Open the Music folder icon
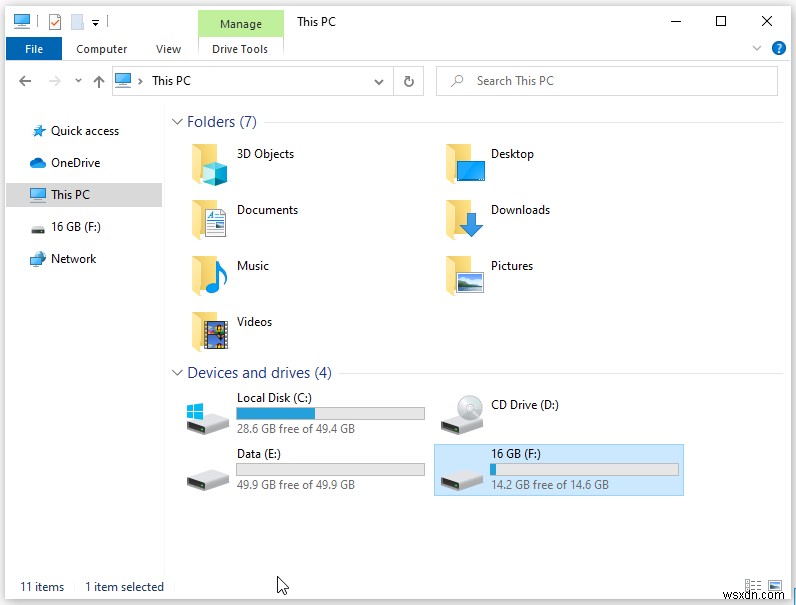Screen dimensions: 796x605 pos(209,276)
